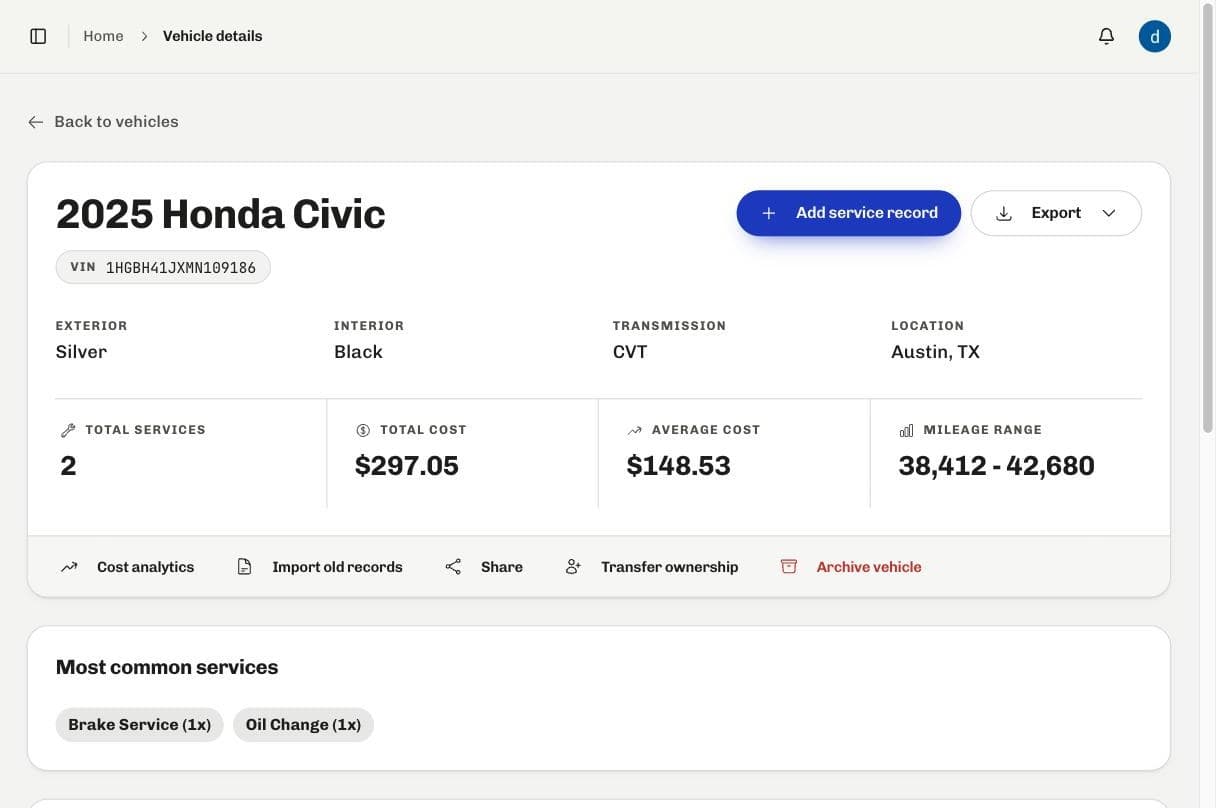Image resolution: width=1216 pixels, height=808 pixels.
Task: Click the trend icon by Average Cost
Action: 634,430
